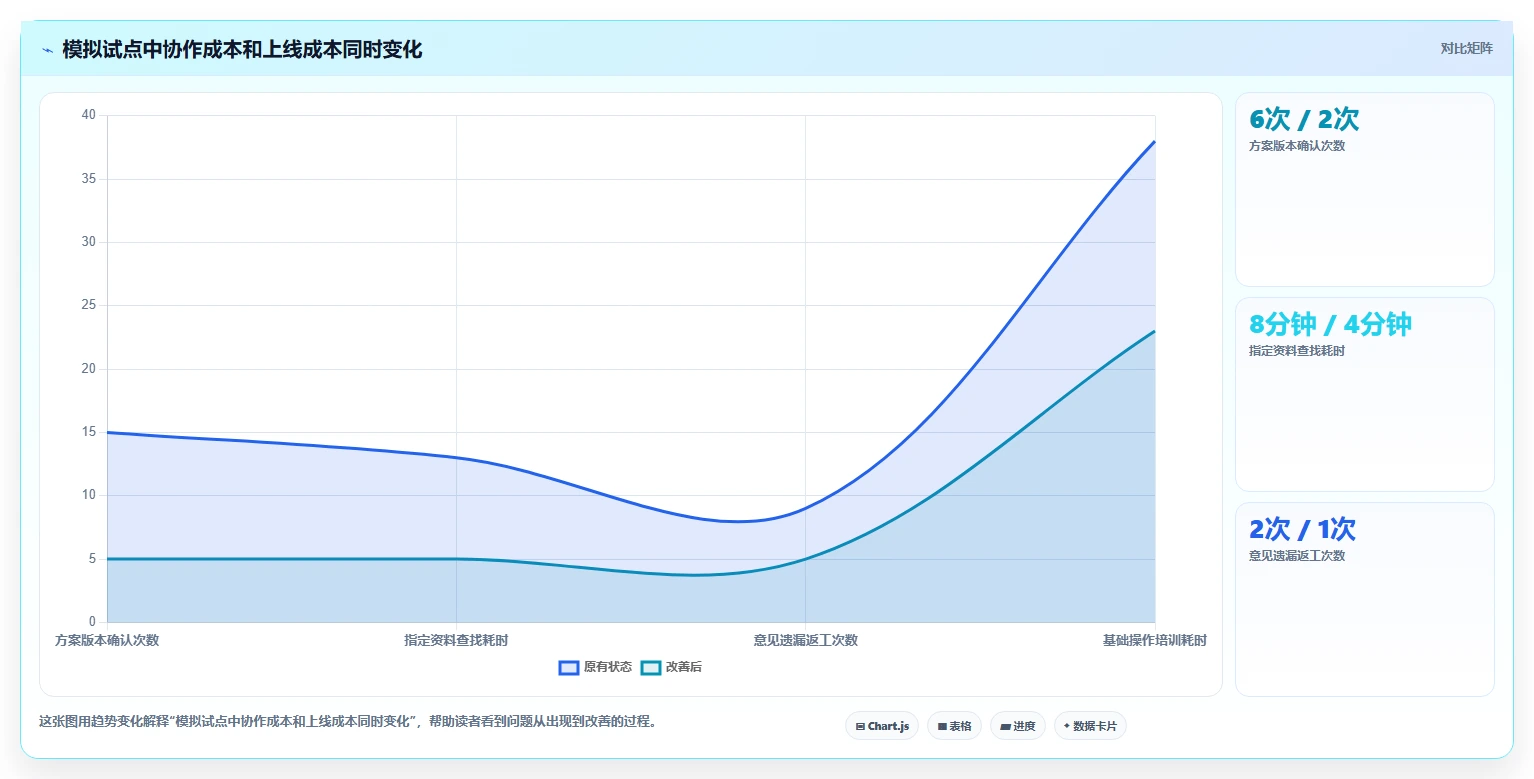Select the 进度 tag

click(1018, 726)
